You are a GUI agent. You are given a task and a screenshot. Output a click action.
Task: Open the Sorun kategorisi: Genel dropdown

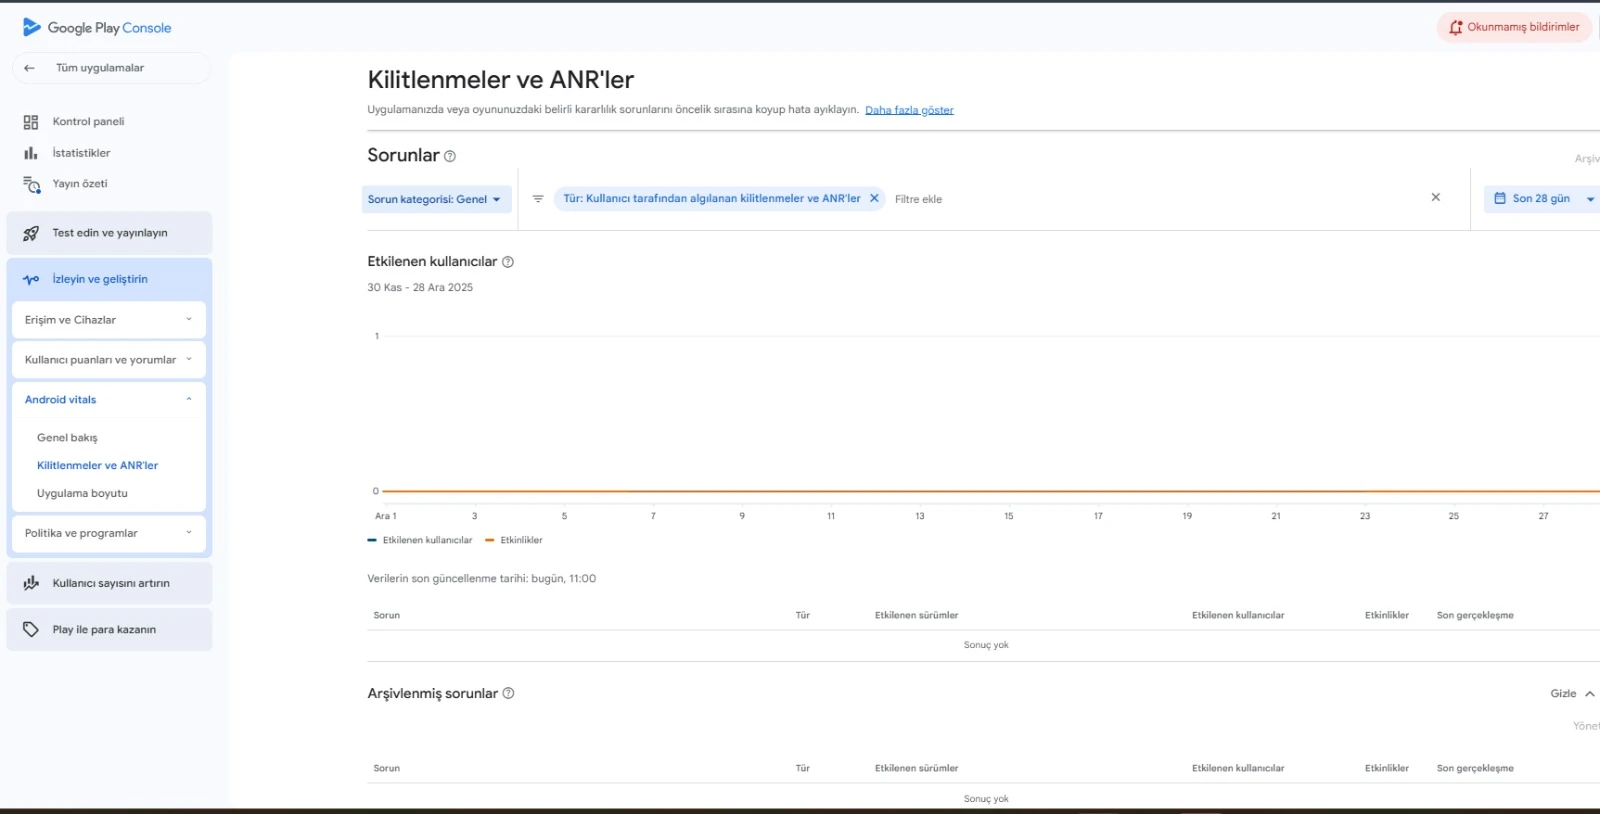coord(436,199)
